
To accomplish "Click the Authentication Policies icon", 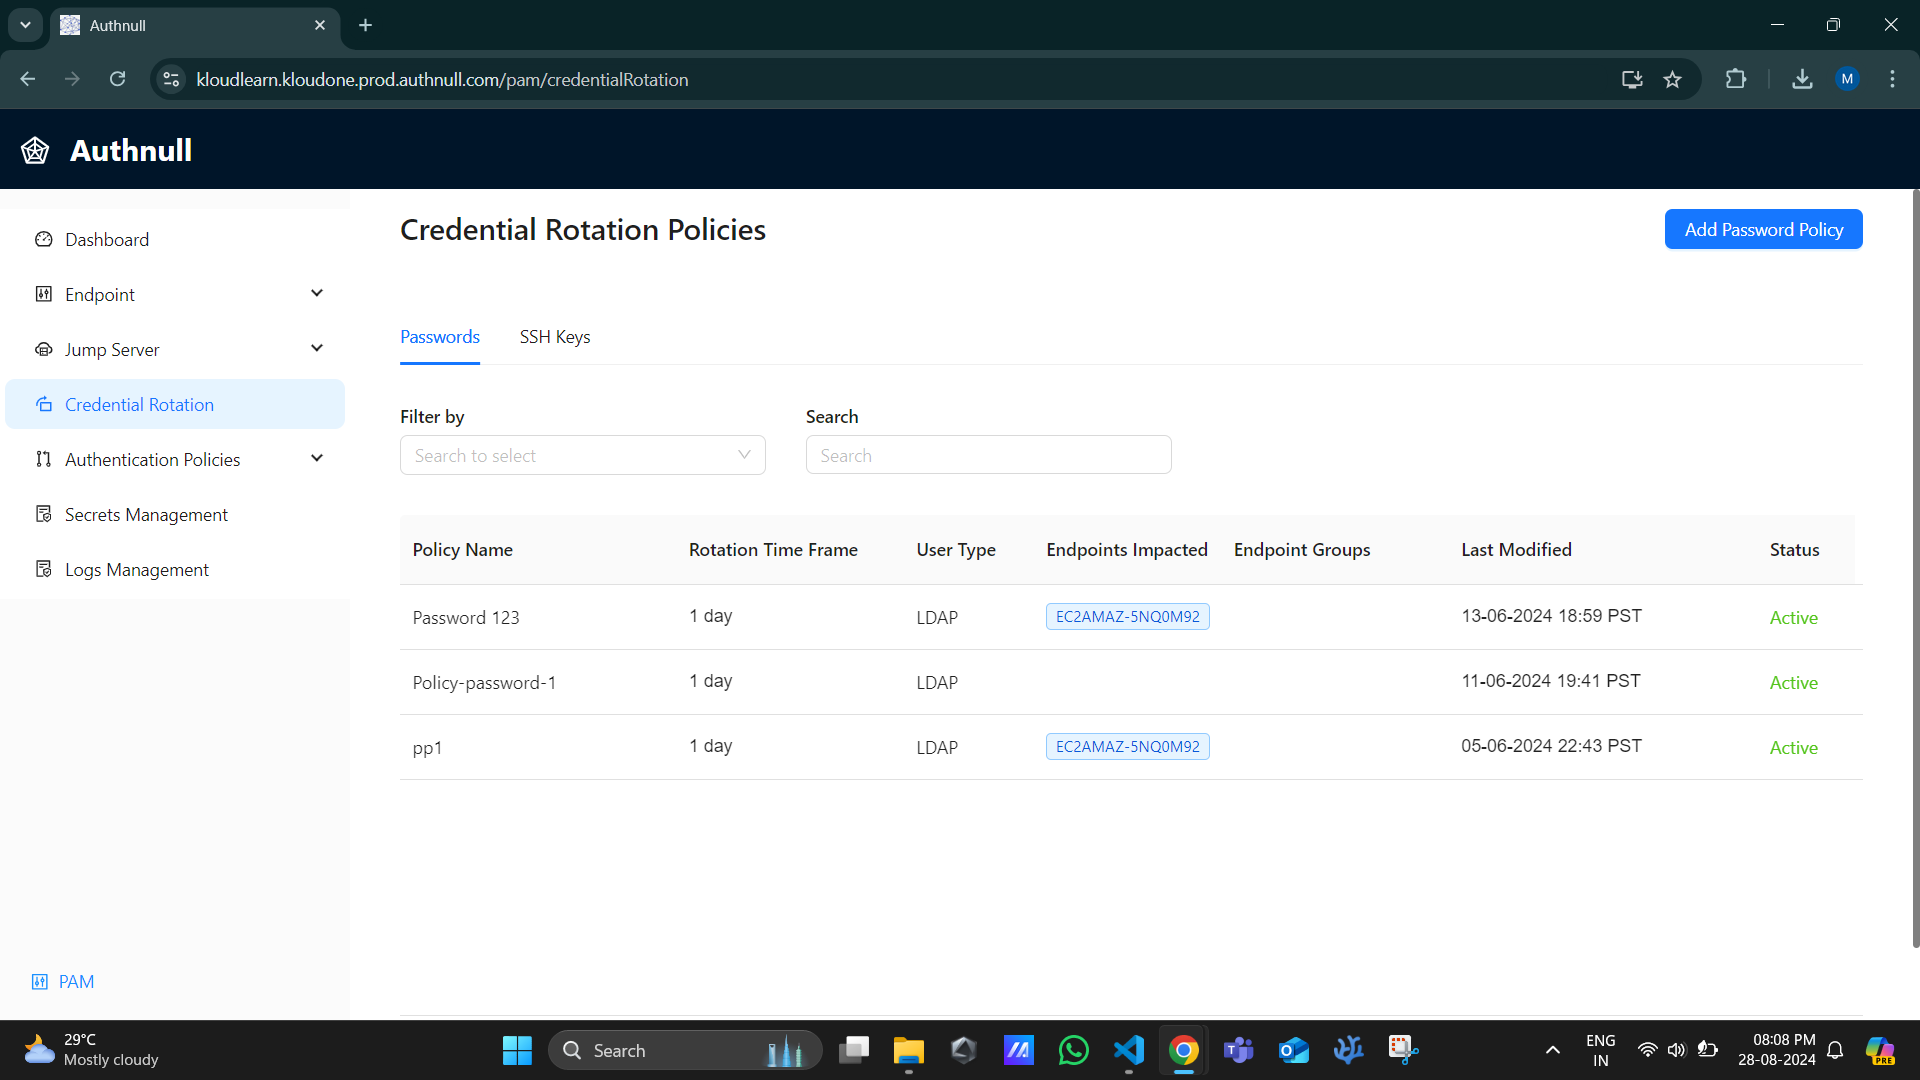I will [44, 459].
